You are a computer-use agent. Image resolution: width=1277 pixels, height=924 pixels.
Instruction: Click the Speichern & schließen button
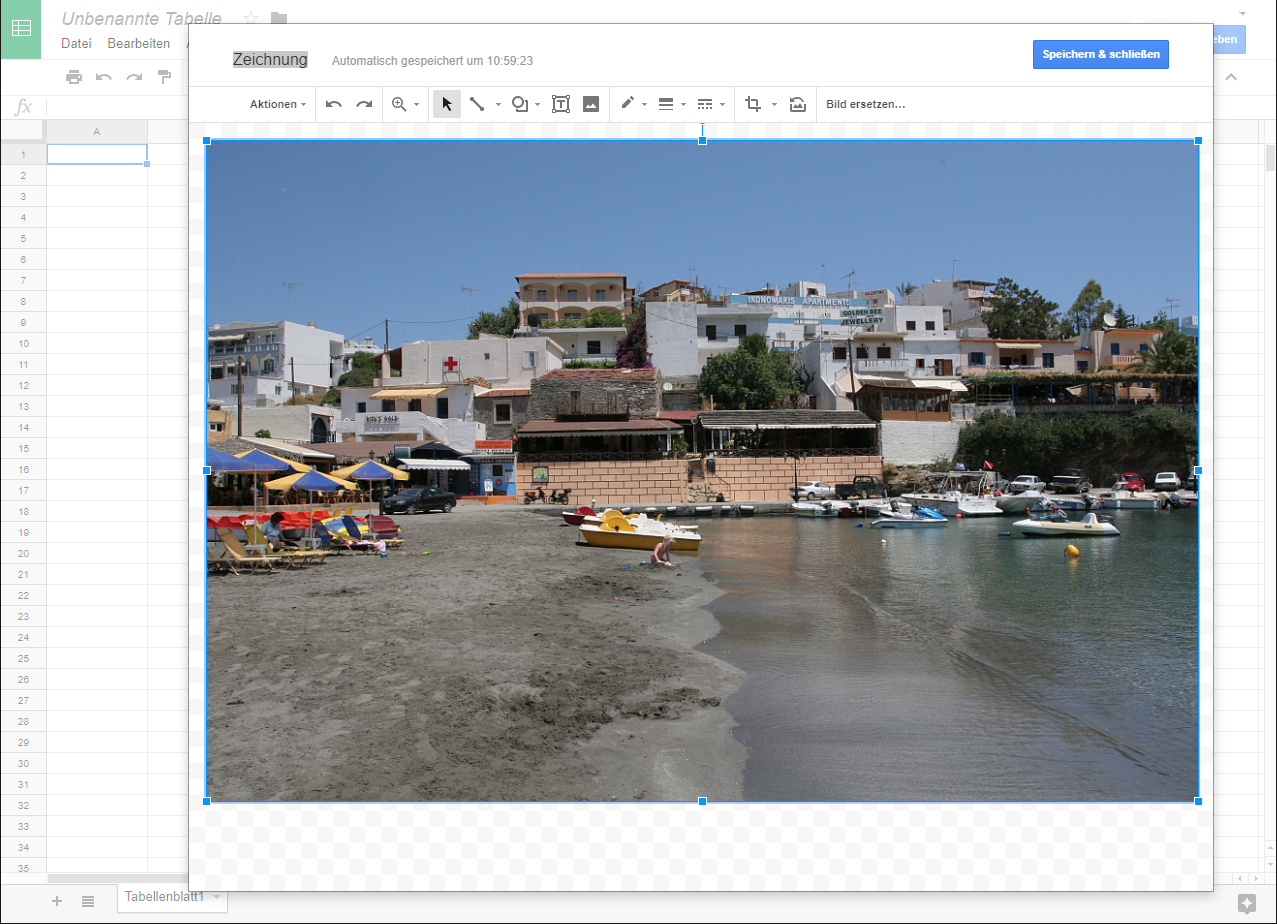[1100, 54]
